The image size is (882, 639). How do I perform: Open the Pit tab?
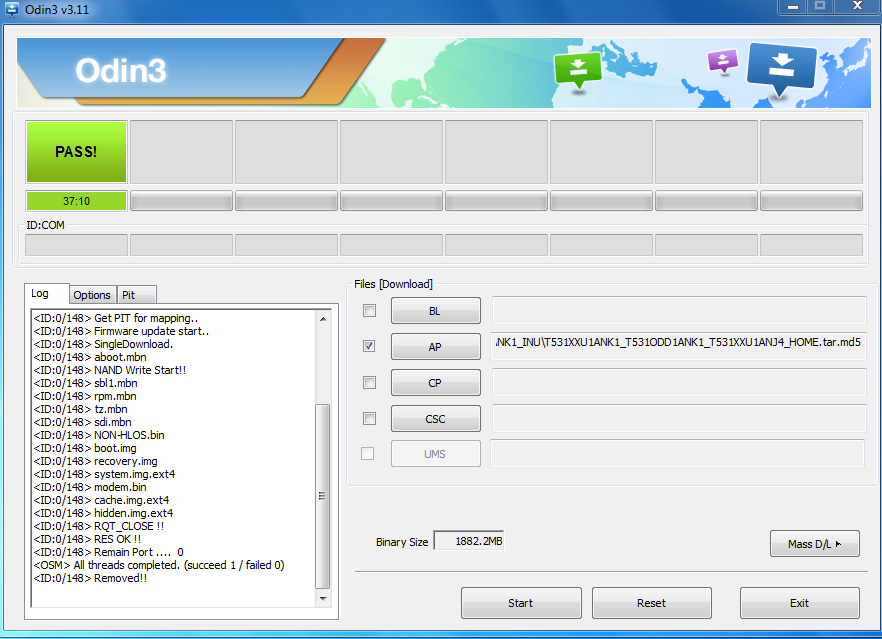(x=136, y=295)
